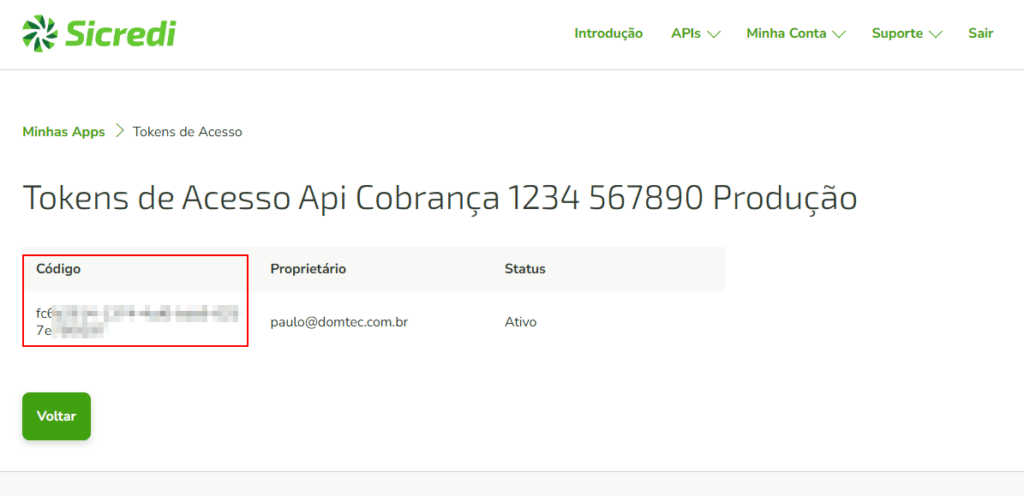Click the owner email paulo@domtec.com.br
The height and width of the screenshot is (496, 1024).
pos(338,322)
